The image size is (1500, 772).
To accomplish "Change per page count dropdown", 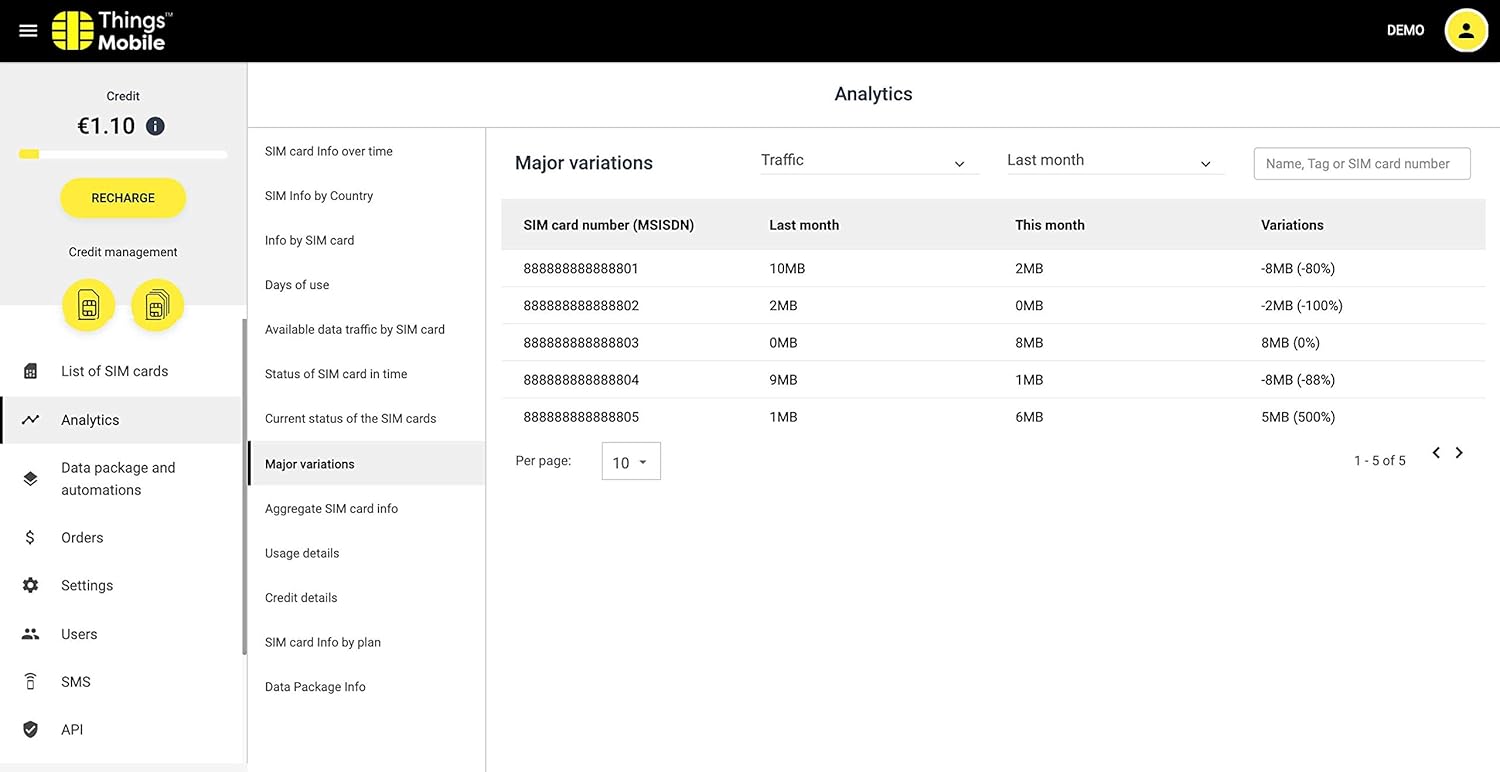I will tap(631, 462).
